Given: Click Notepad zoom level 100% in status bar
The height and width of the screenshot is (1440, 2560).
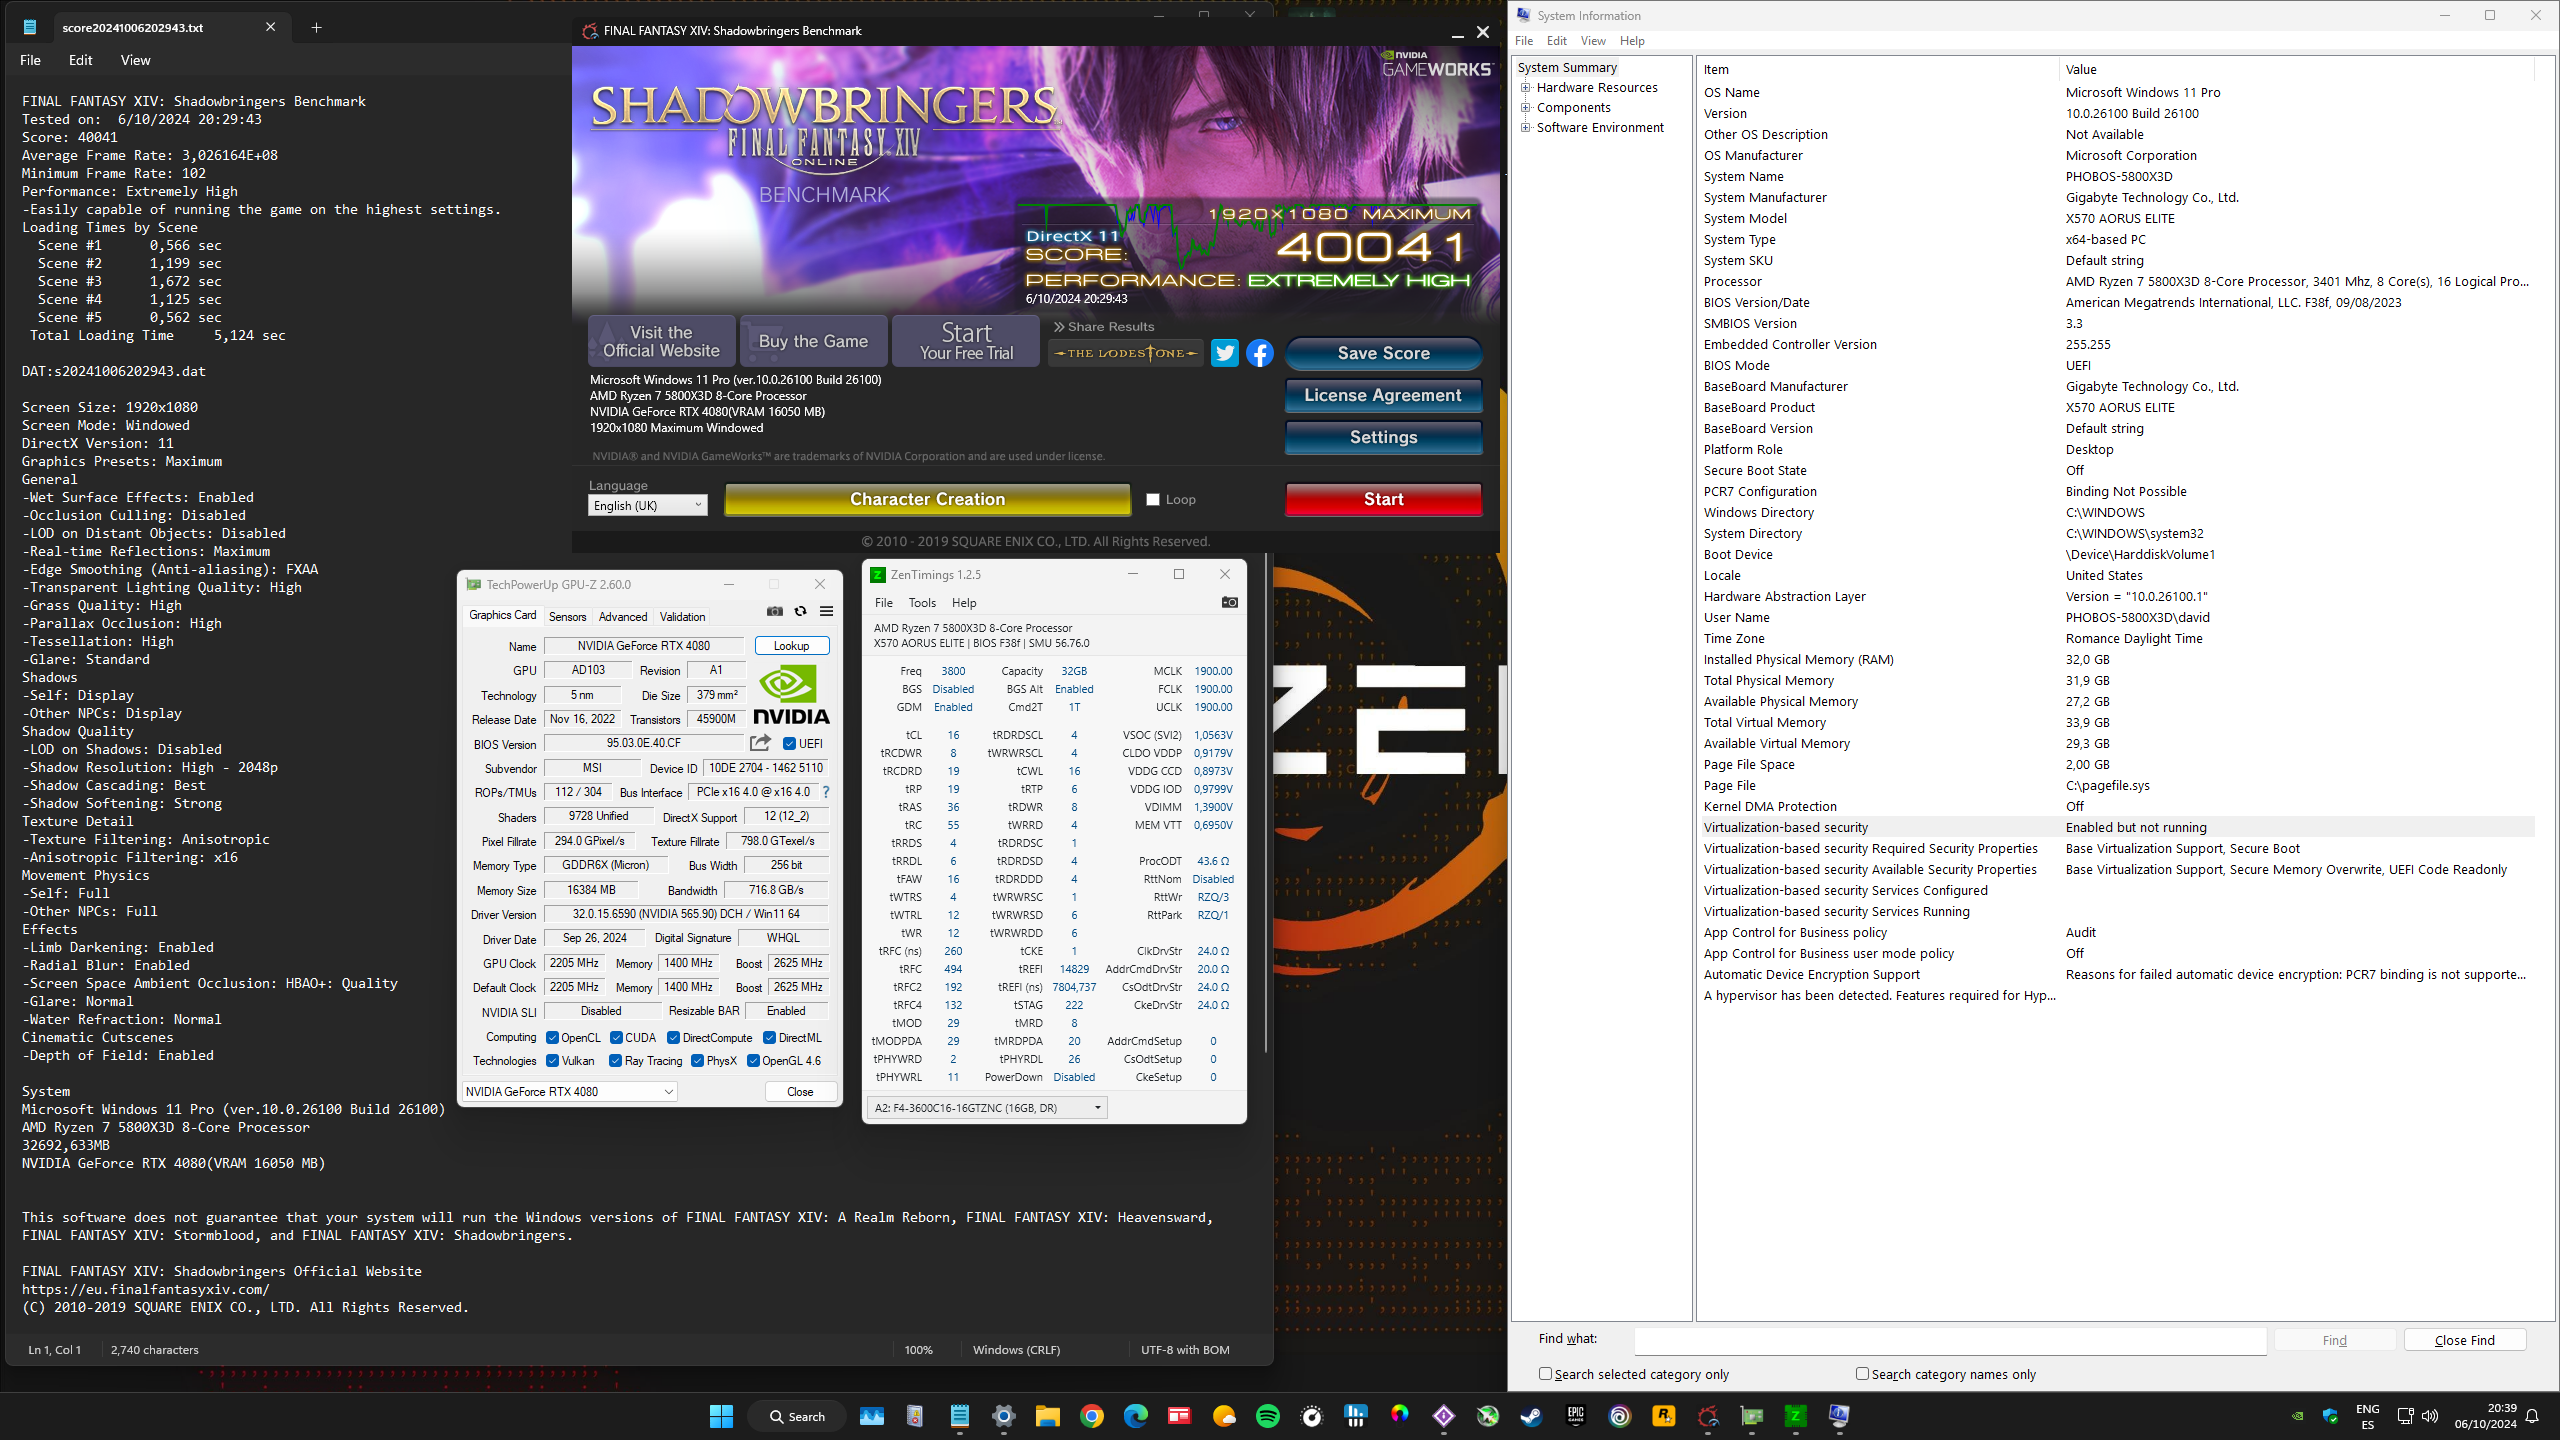Looking at the screenshot, I should click(x=918, y=1350).
